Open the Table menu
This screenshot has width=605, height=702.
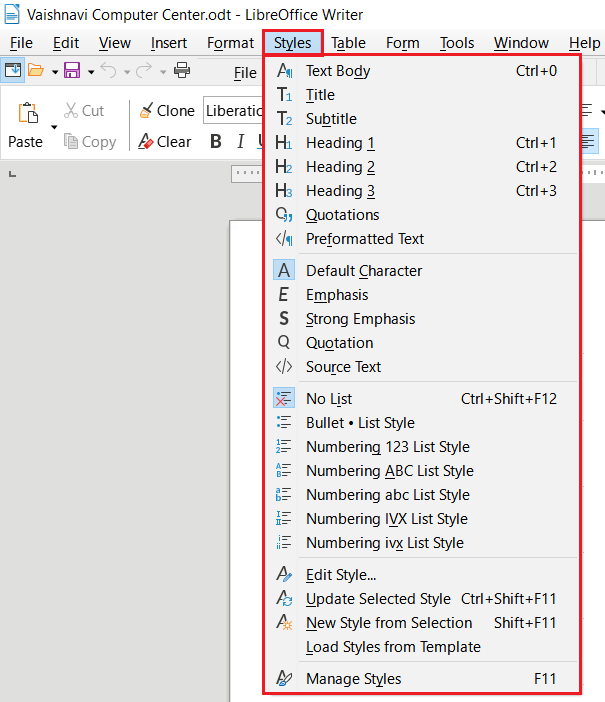[x=348, y=43]
